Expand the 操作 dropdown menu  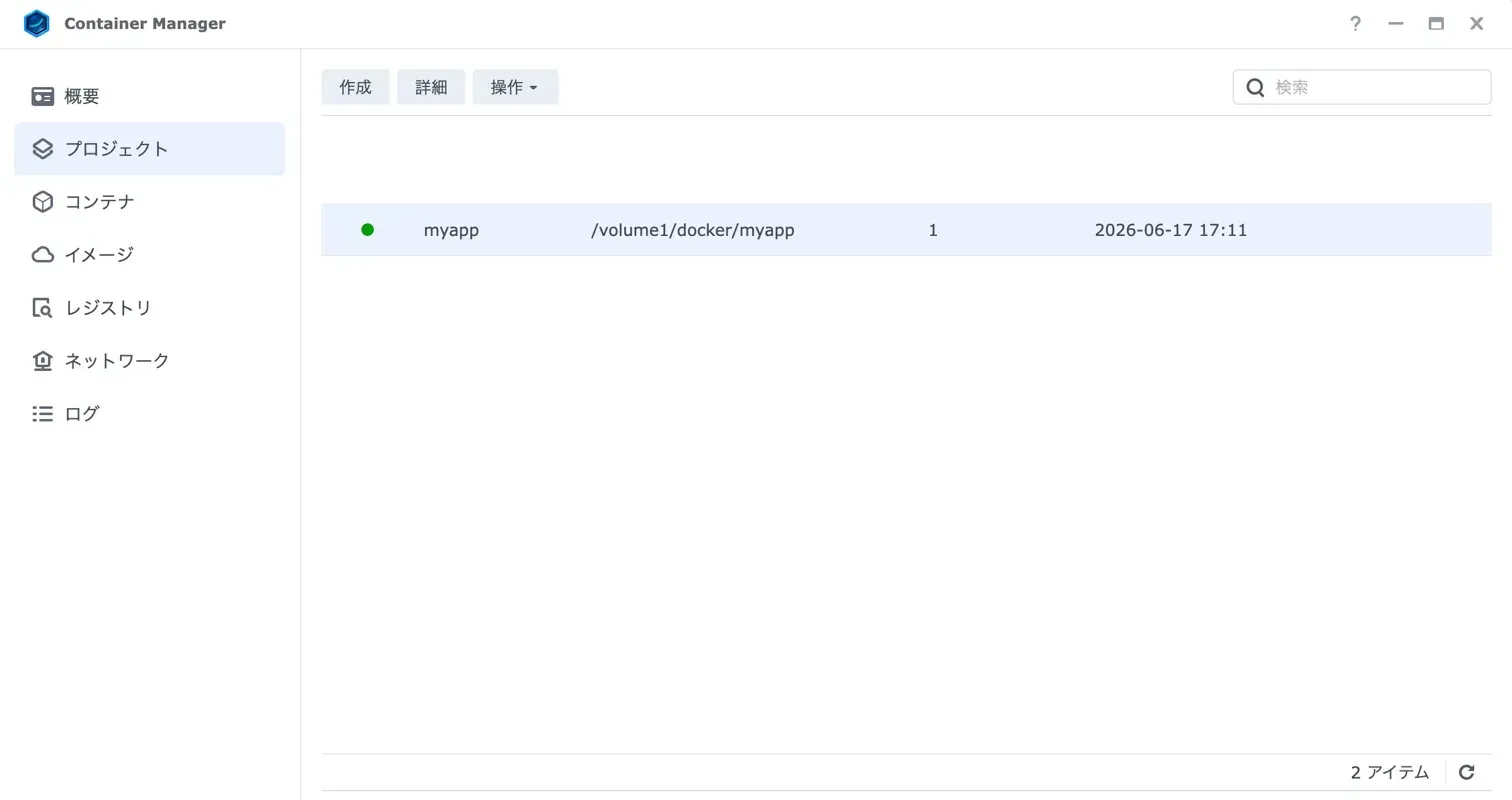point(515,87)
